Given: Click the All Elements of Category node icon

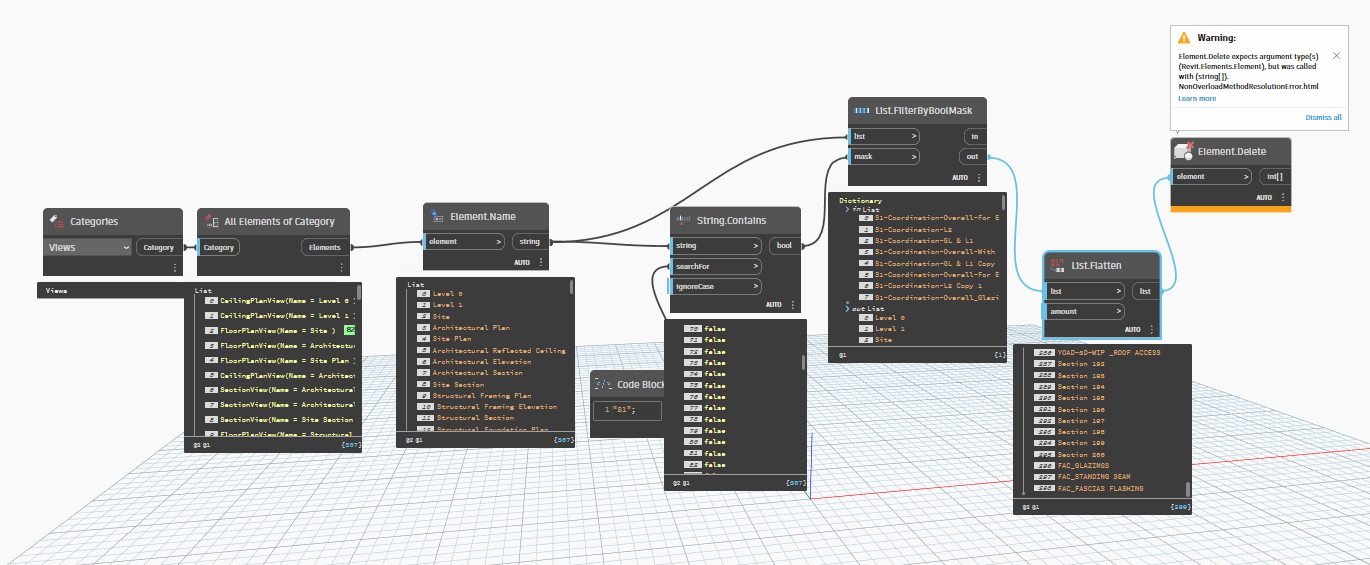Looking at the screenshot, I should (210, 221).
